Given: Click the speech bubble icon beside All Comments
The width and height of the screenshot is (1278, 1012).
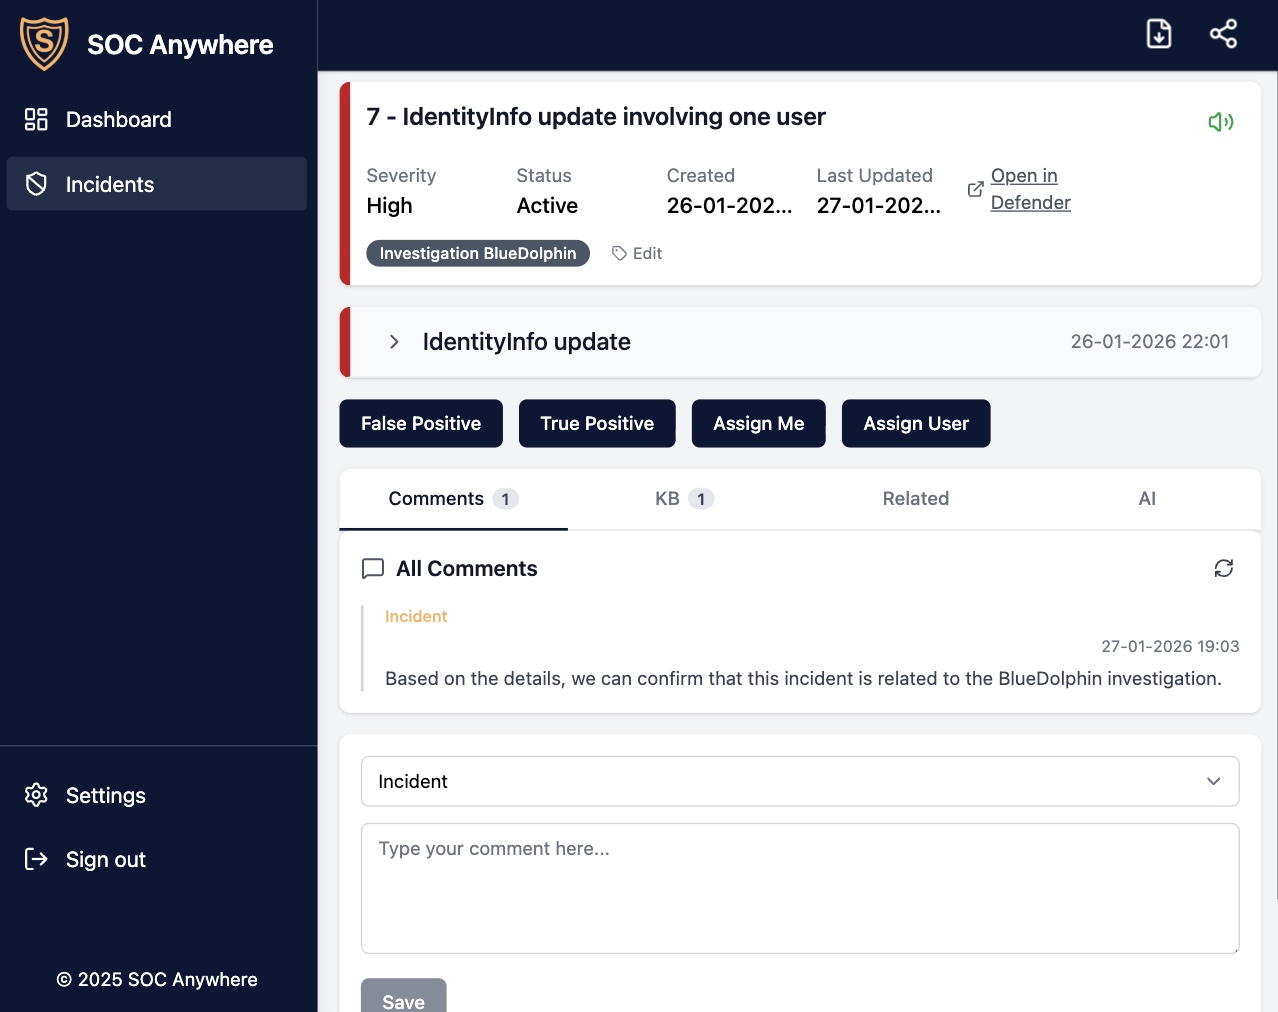Looking at the screenshot, I should [x=372, y=568].
